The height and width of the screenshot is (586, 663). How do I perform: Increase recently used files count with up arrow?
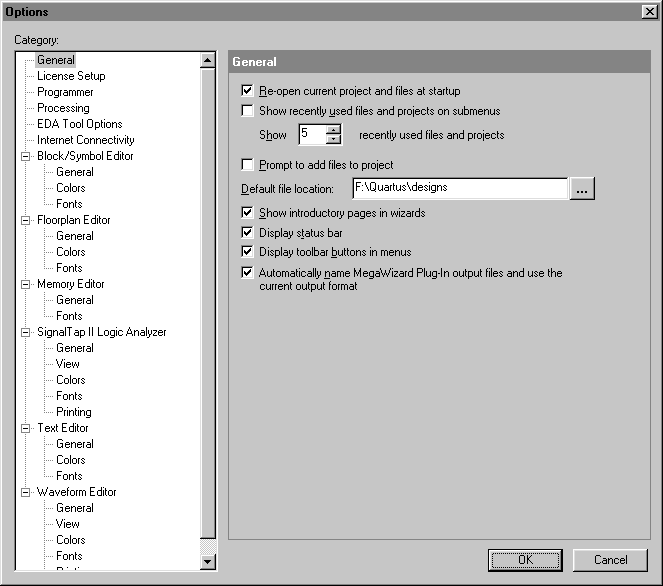(334, 129)
